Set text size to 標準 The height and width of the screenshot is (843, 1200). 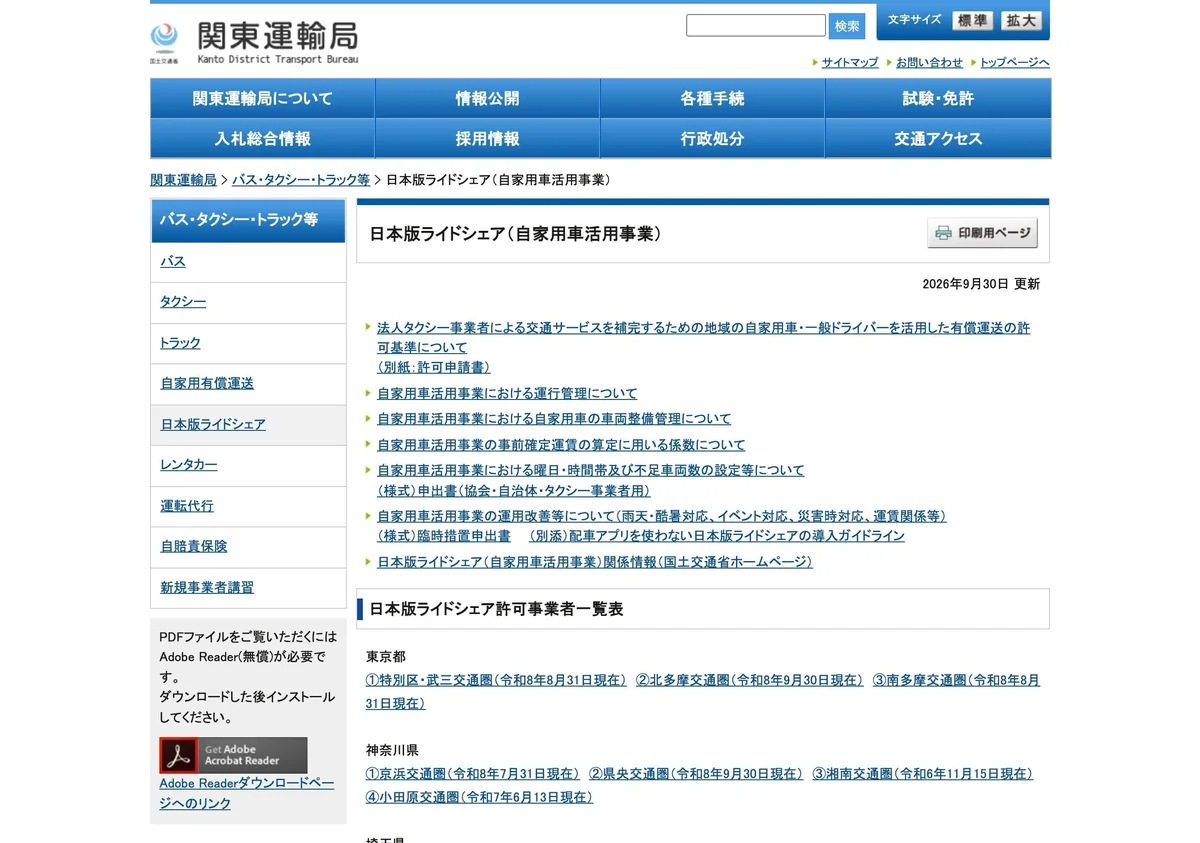click(972, 20)
